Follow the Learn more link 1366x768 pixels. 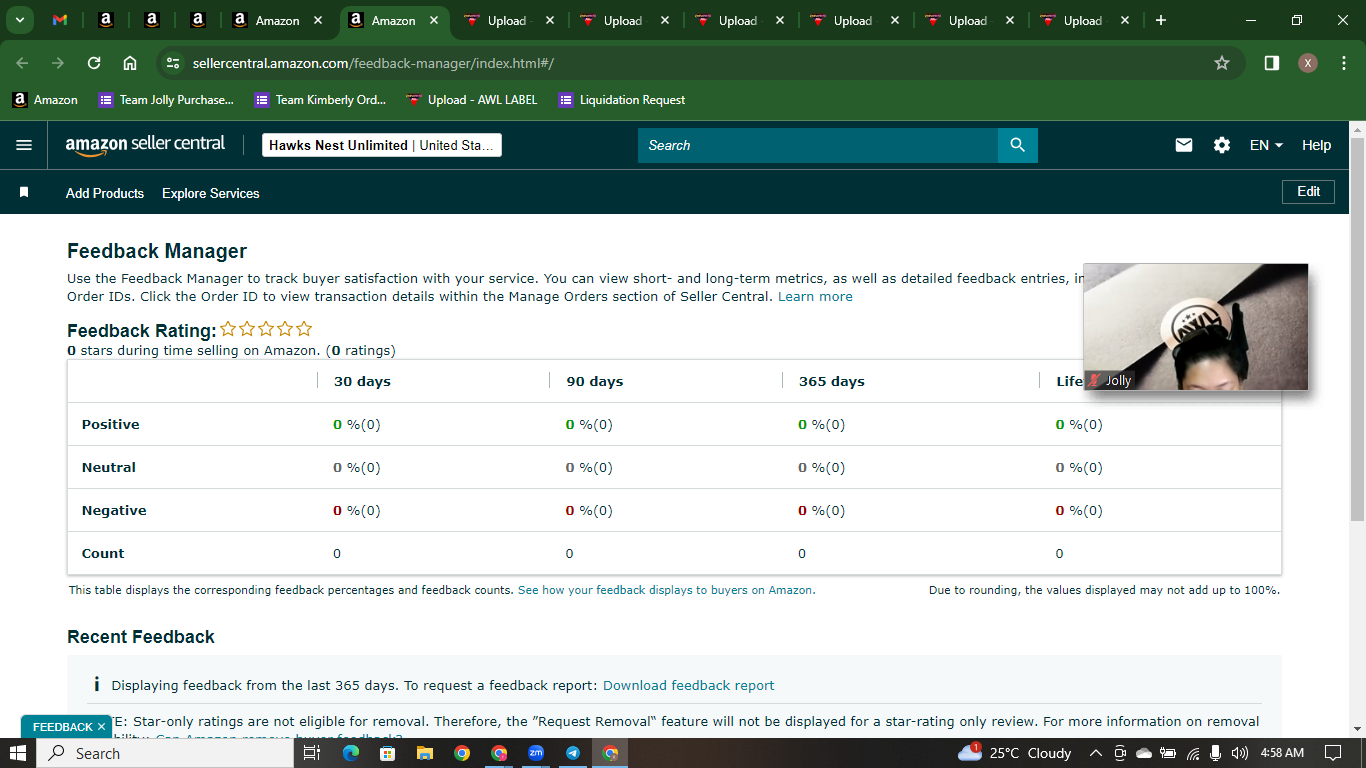[x=815, y=297]
